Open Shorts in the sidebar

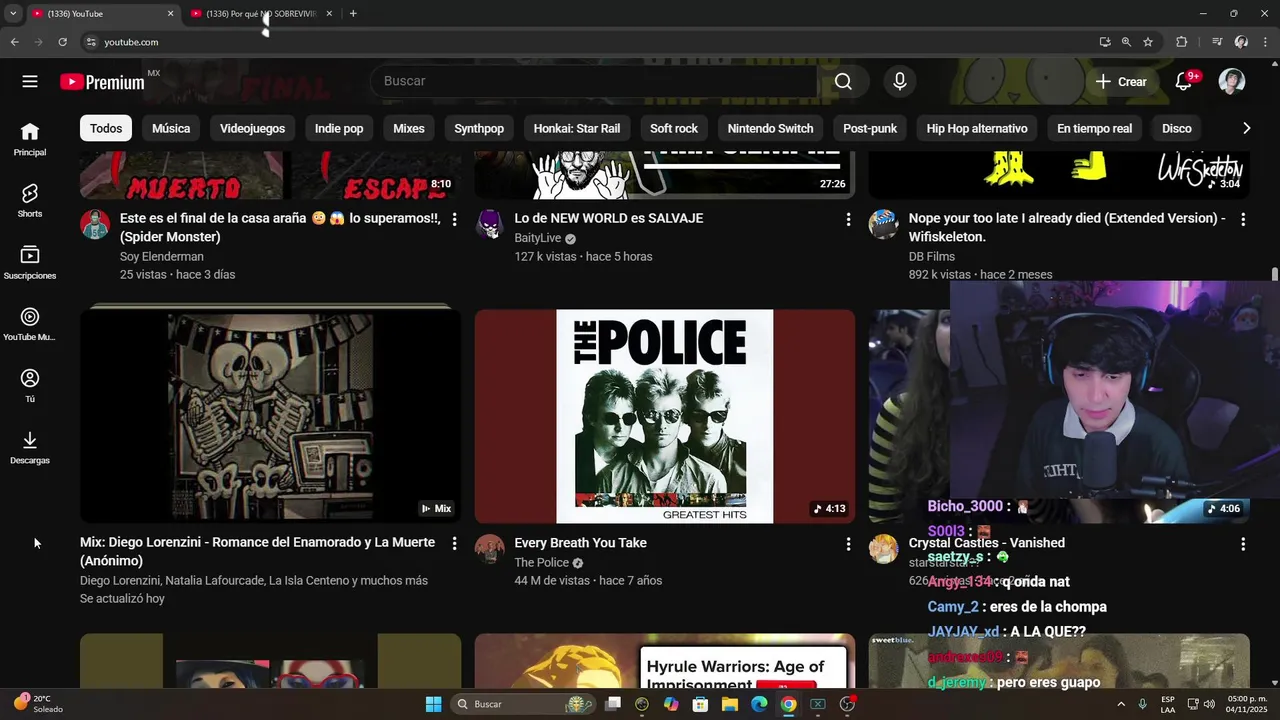(30, 200)
